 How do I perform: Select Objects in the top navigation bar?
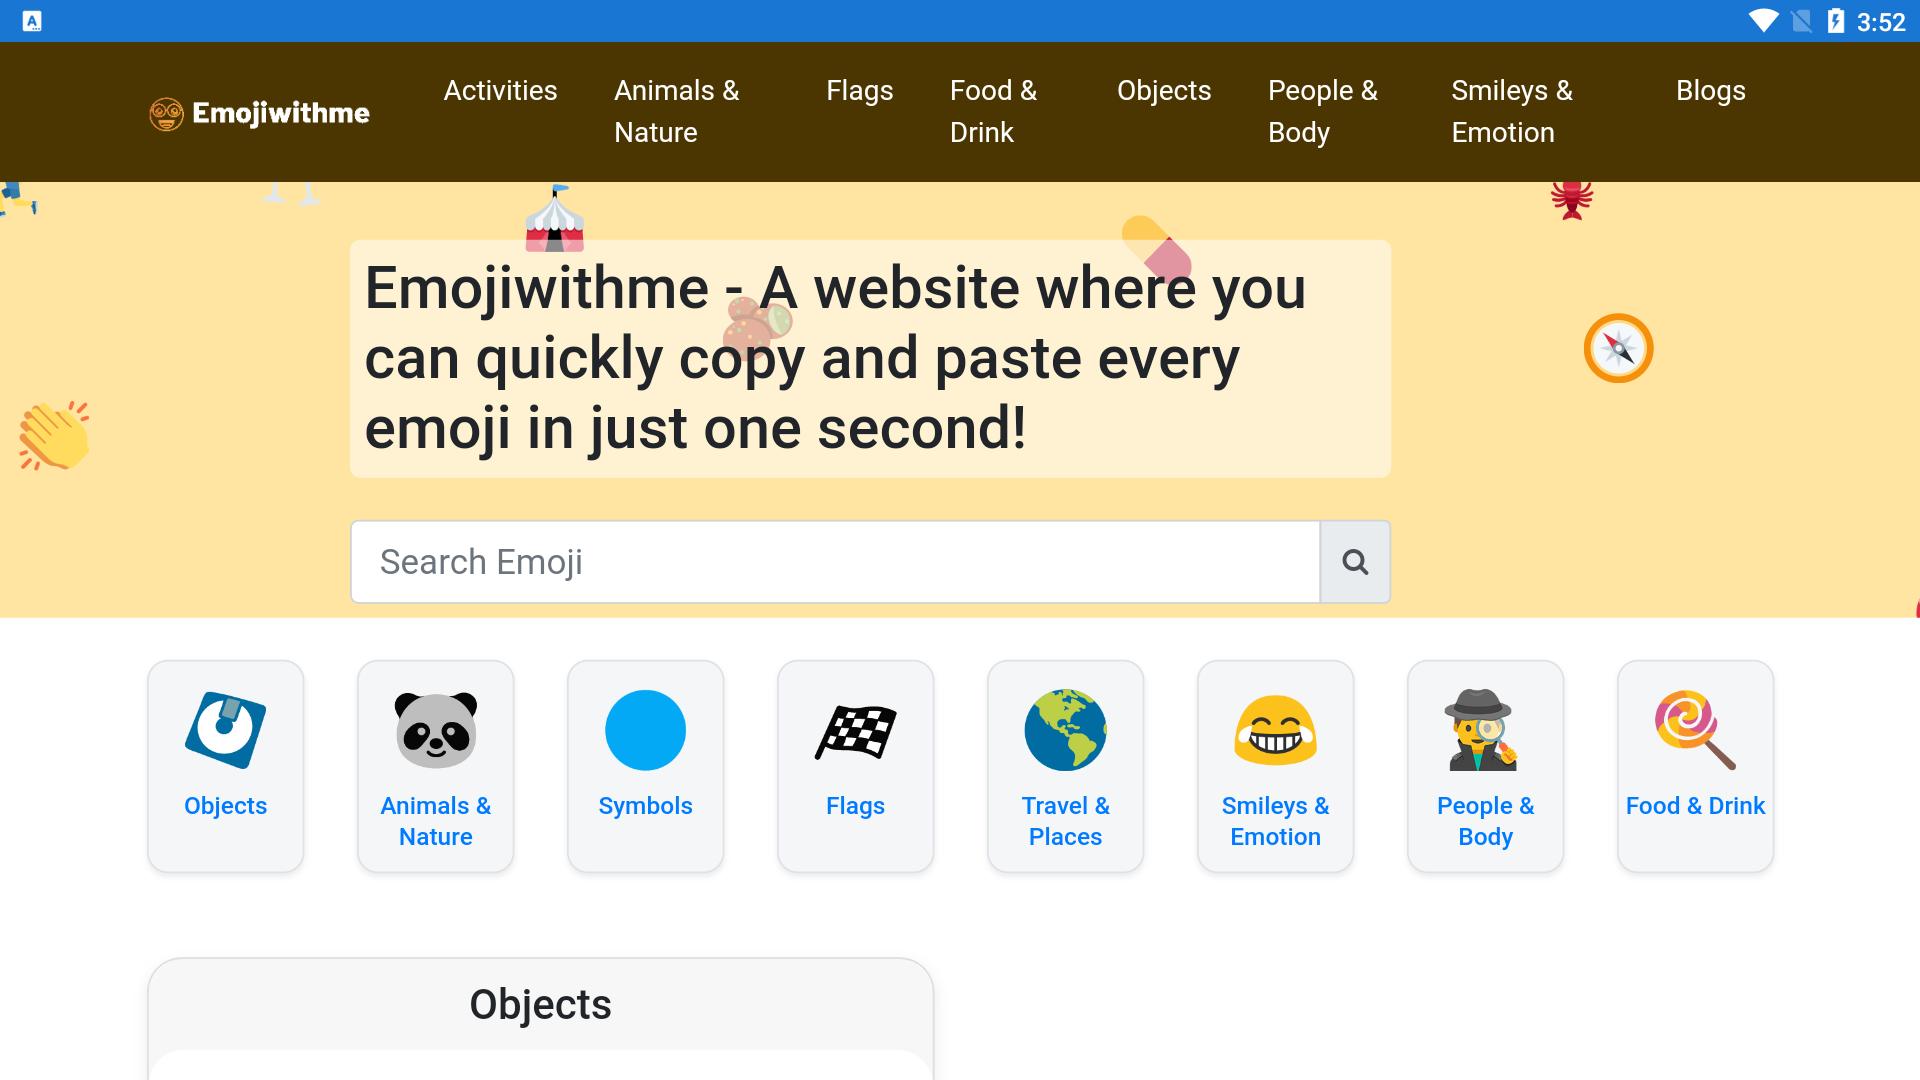pos(1164,91)
